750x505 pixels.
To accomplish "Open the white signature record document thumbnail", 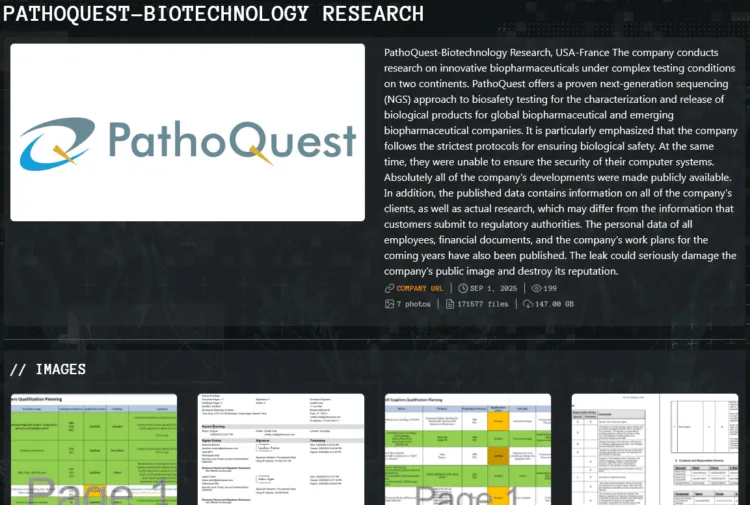I will 281,449.
